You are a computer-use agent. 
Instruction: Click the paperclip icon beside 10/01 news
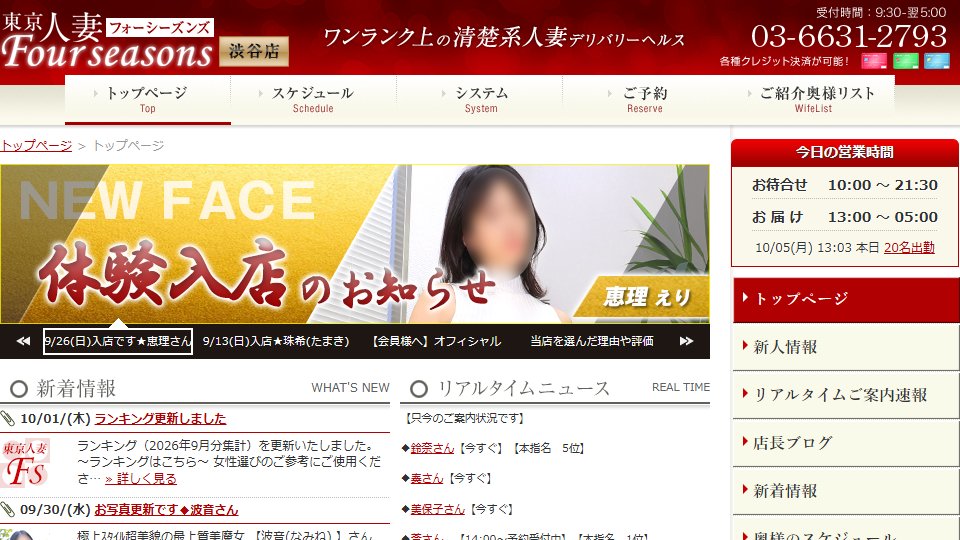(7, 419)
